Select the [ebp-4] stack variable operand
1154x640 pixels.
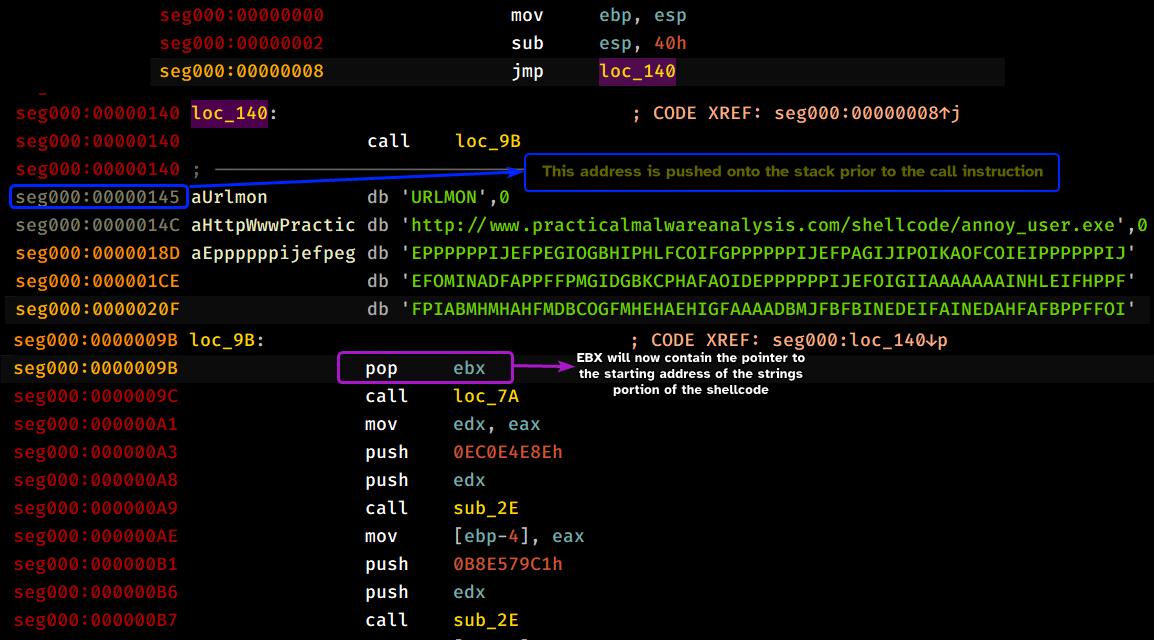click(x=486, y=536)
